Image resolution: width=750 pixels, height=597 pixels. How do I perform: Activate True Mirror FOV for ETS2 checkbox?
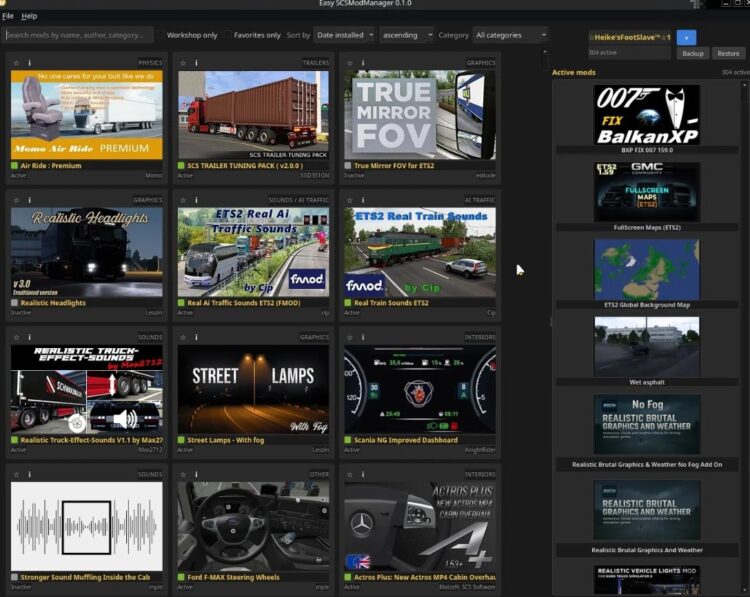tap(348, 166)
